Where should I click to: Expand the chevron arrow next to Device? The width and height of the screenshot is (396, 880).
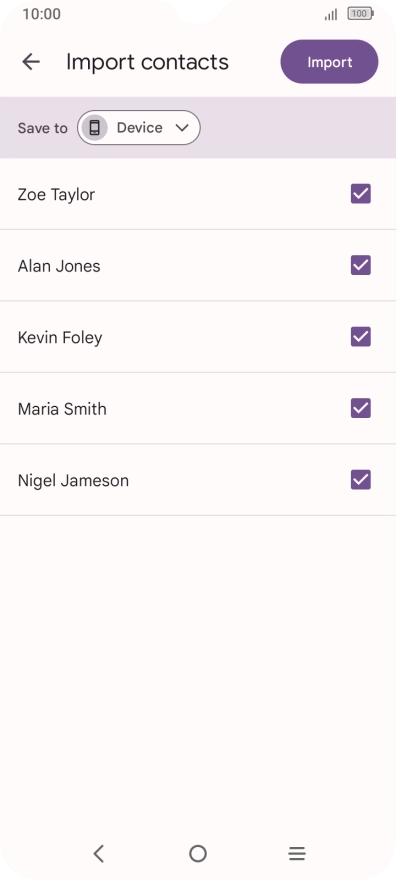click(182, 128)
